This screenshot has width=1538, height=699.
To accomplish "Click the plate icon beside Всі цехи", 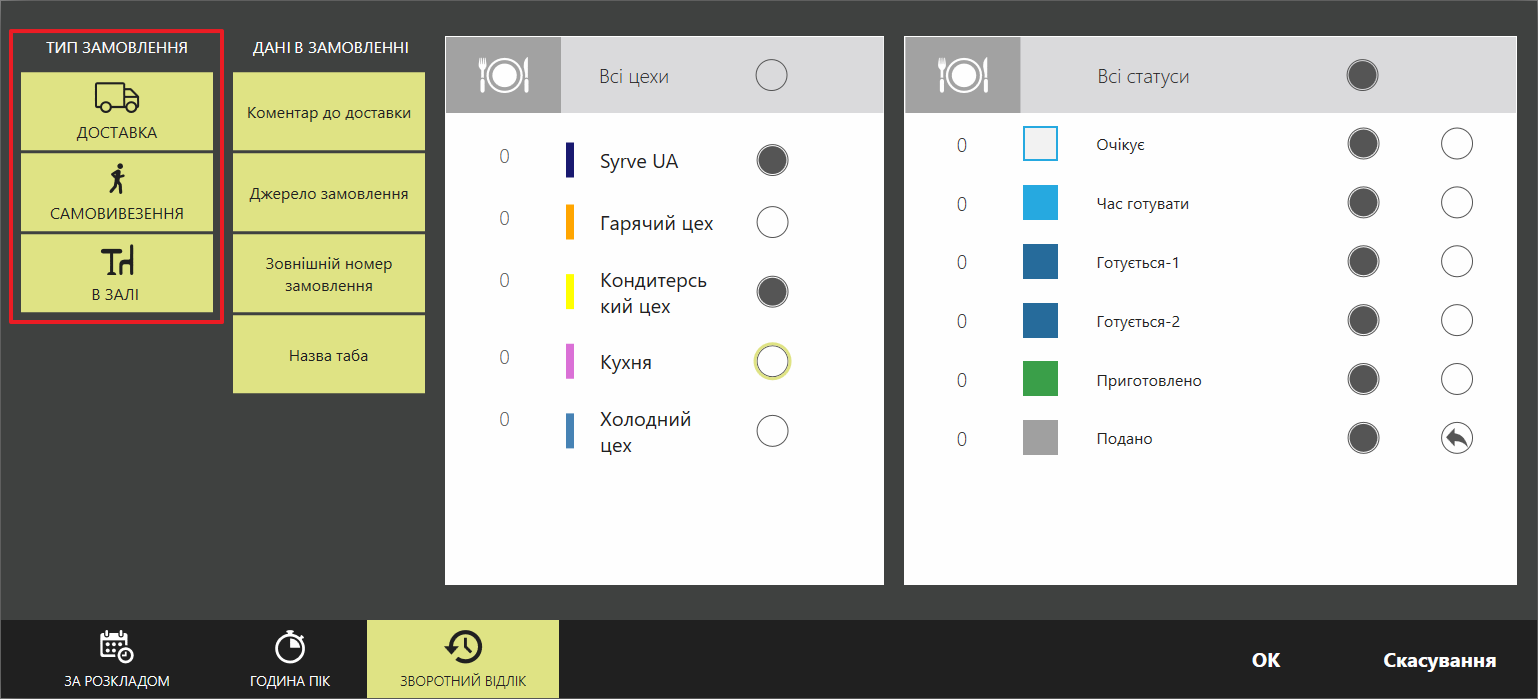I will pos(503,75).
